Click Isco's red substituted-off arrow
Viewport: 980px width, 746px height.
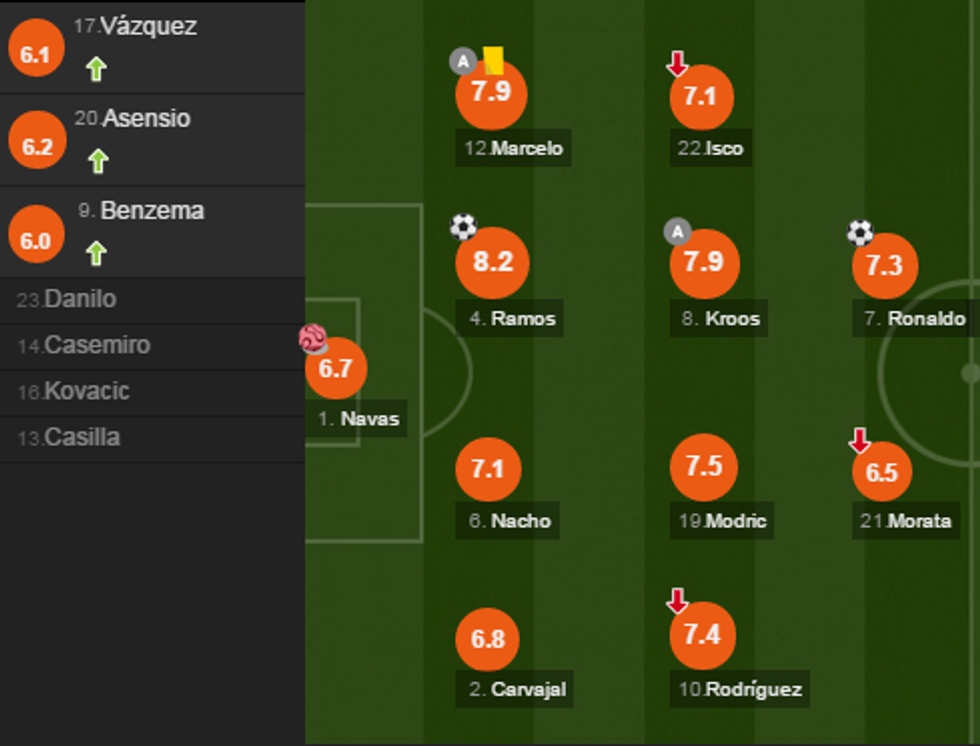[x=678, y=65]
